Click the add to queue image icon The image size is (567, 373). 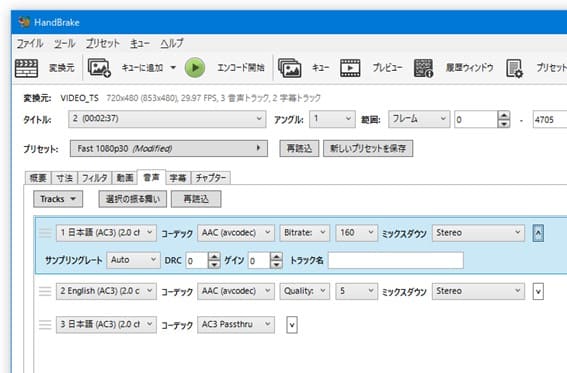click(99, 68)
